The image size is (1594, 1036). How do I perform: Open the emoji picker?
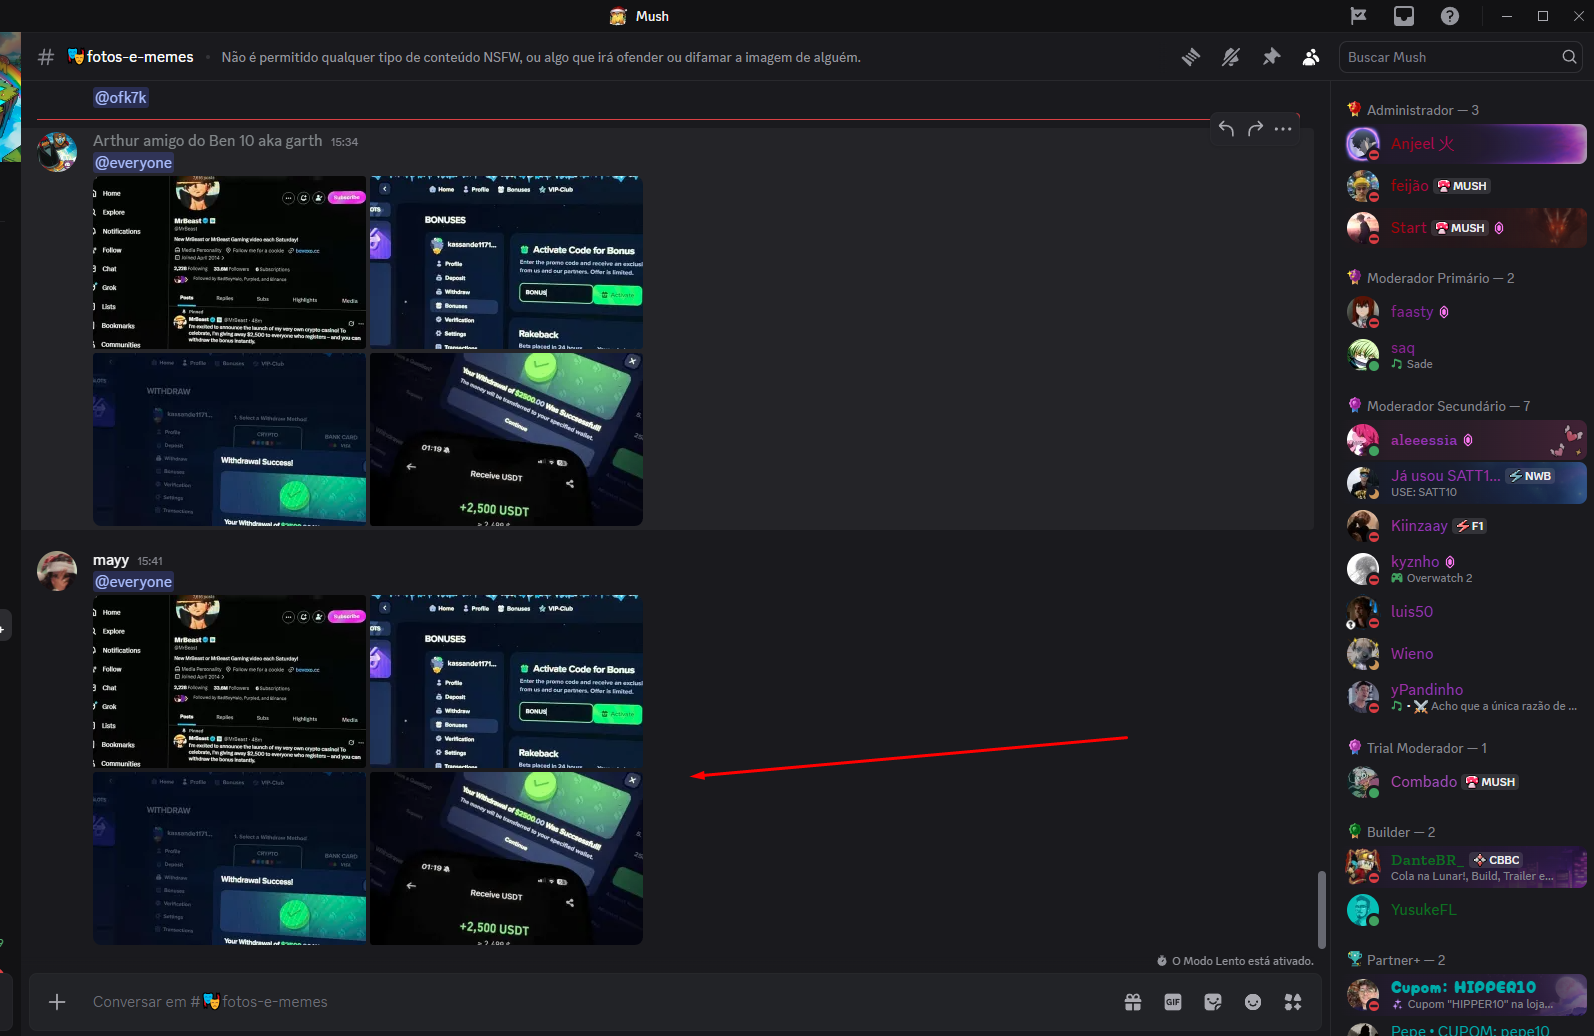pos(1253,1002)
